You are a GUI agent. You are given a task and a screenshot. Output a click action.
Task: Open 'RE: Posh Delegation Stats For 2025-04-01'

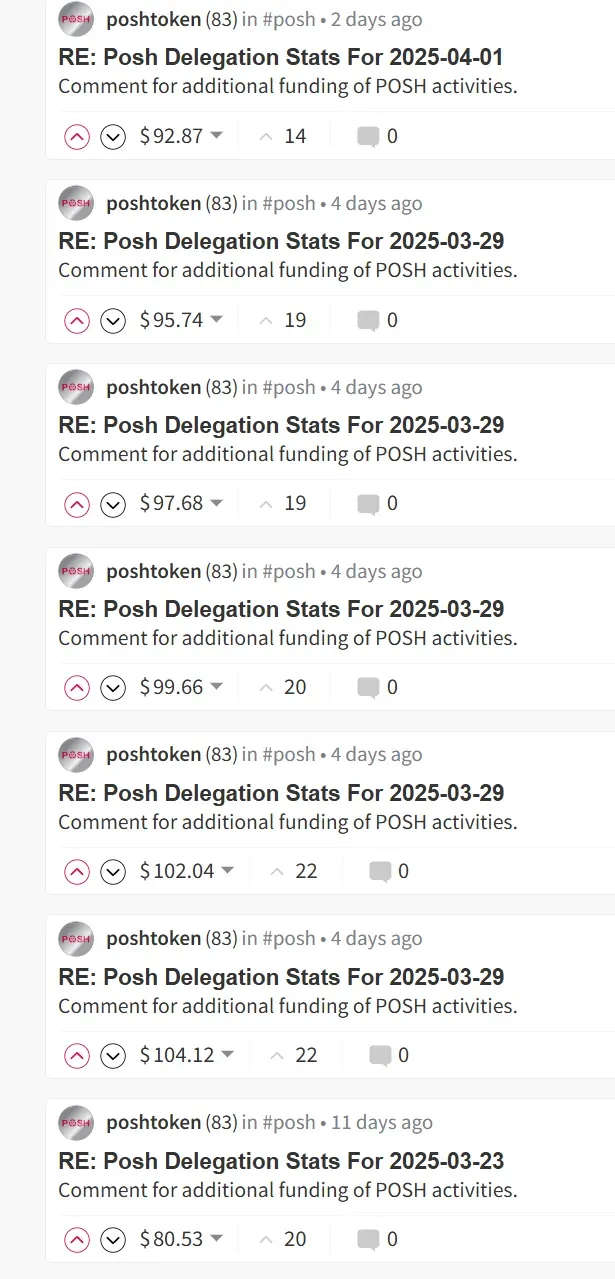tap(281, 57)
